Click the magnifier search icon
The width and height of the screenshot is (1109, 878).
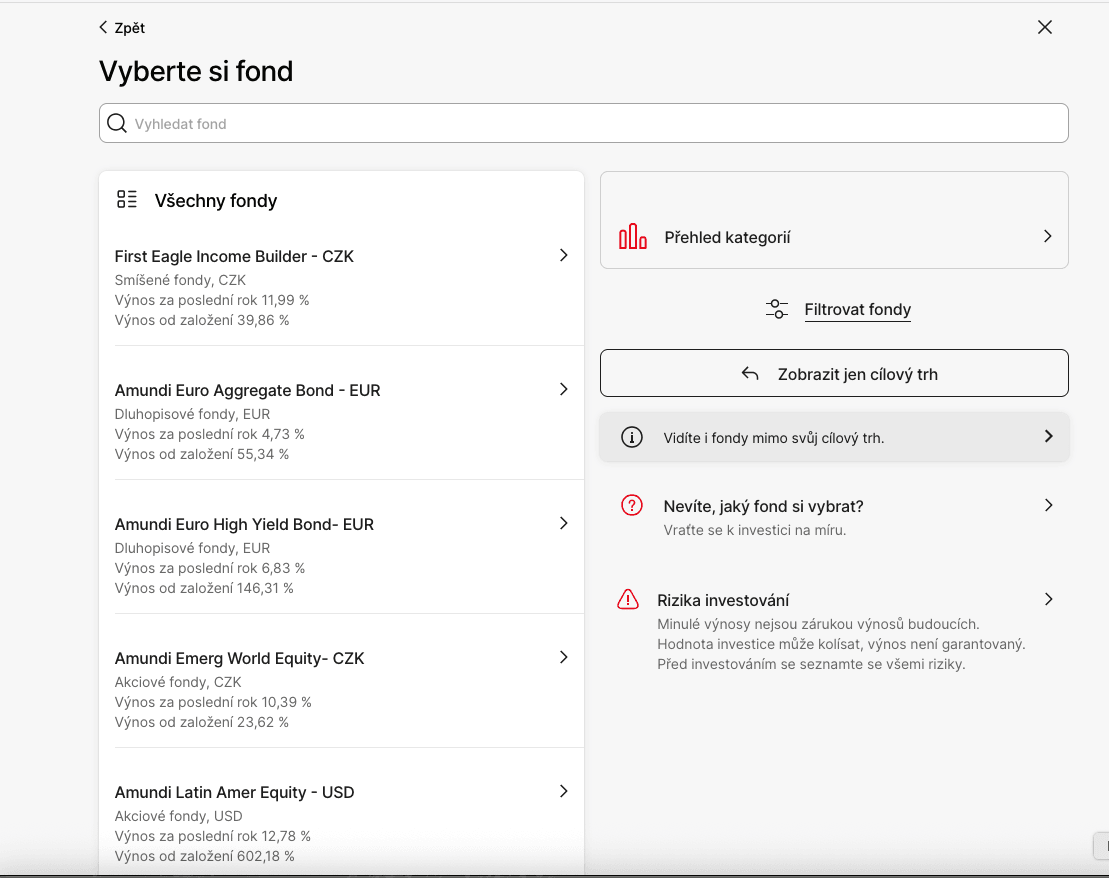coord(117,123)
